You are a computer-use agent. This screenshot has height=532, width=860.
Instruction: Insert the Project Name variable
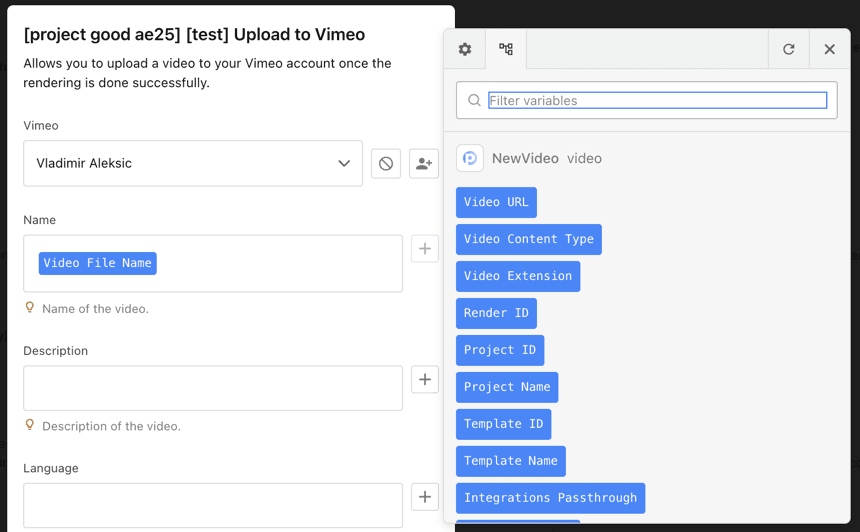coord(507,387)
